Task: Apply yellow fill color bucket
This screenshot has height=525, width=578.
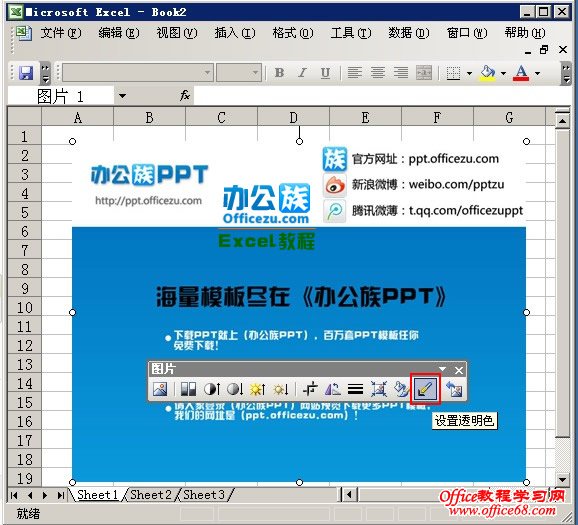Action: coord(487,73)
